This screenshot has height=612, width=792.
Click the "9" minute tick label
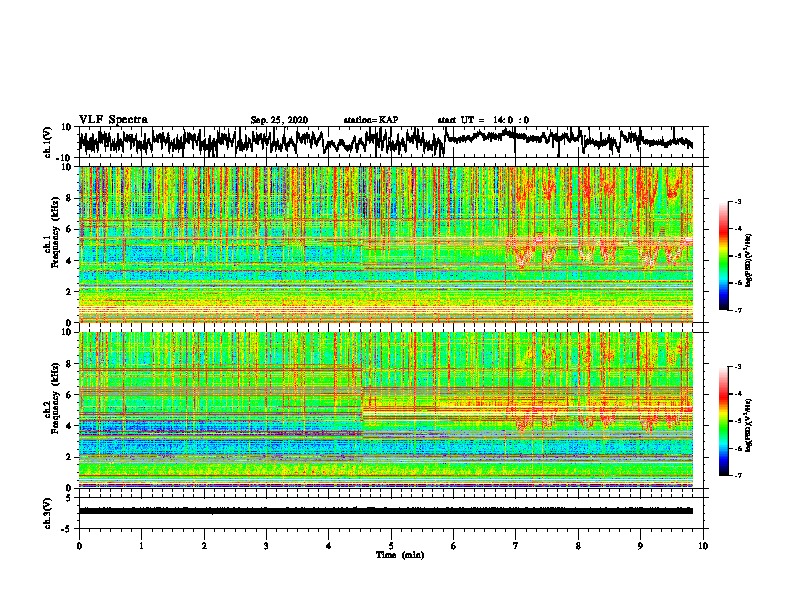(640, 546)
